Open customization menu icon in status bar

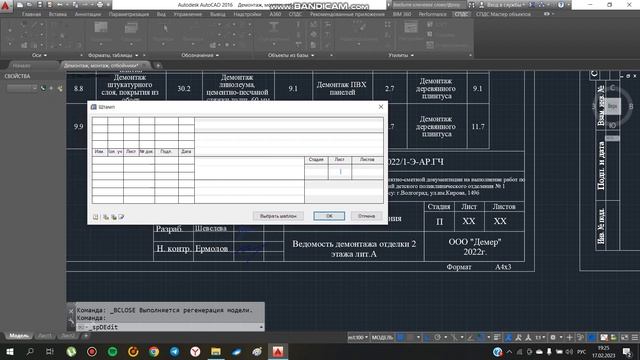pyautogui.click(x=635, y=338)
